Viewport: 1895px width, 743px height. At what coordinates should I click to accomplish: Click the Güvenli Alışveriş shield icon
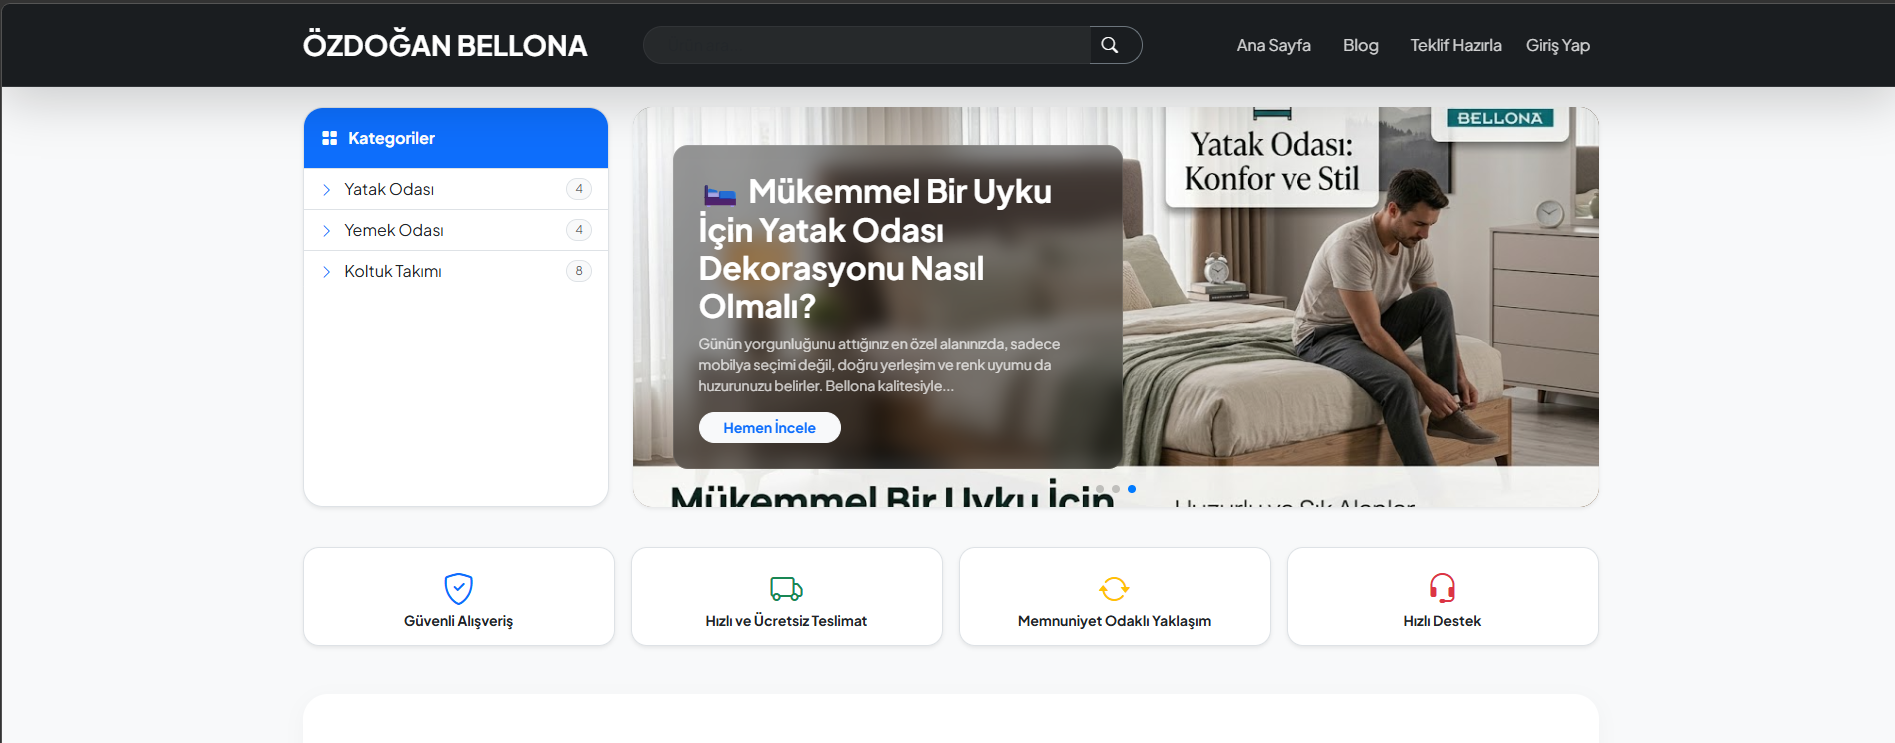coord(458,588)
